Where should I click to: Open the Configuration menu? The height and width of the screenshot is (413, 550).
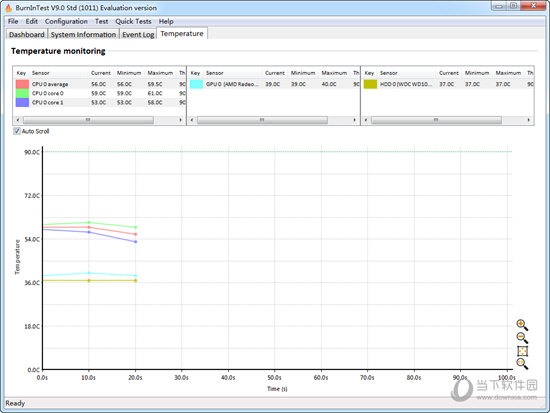click(x=66, y=21)
